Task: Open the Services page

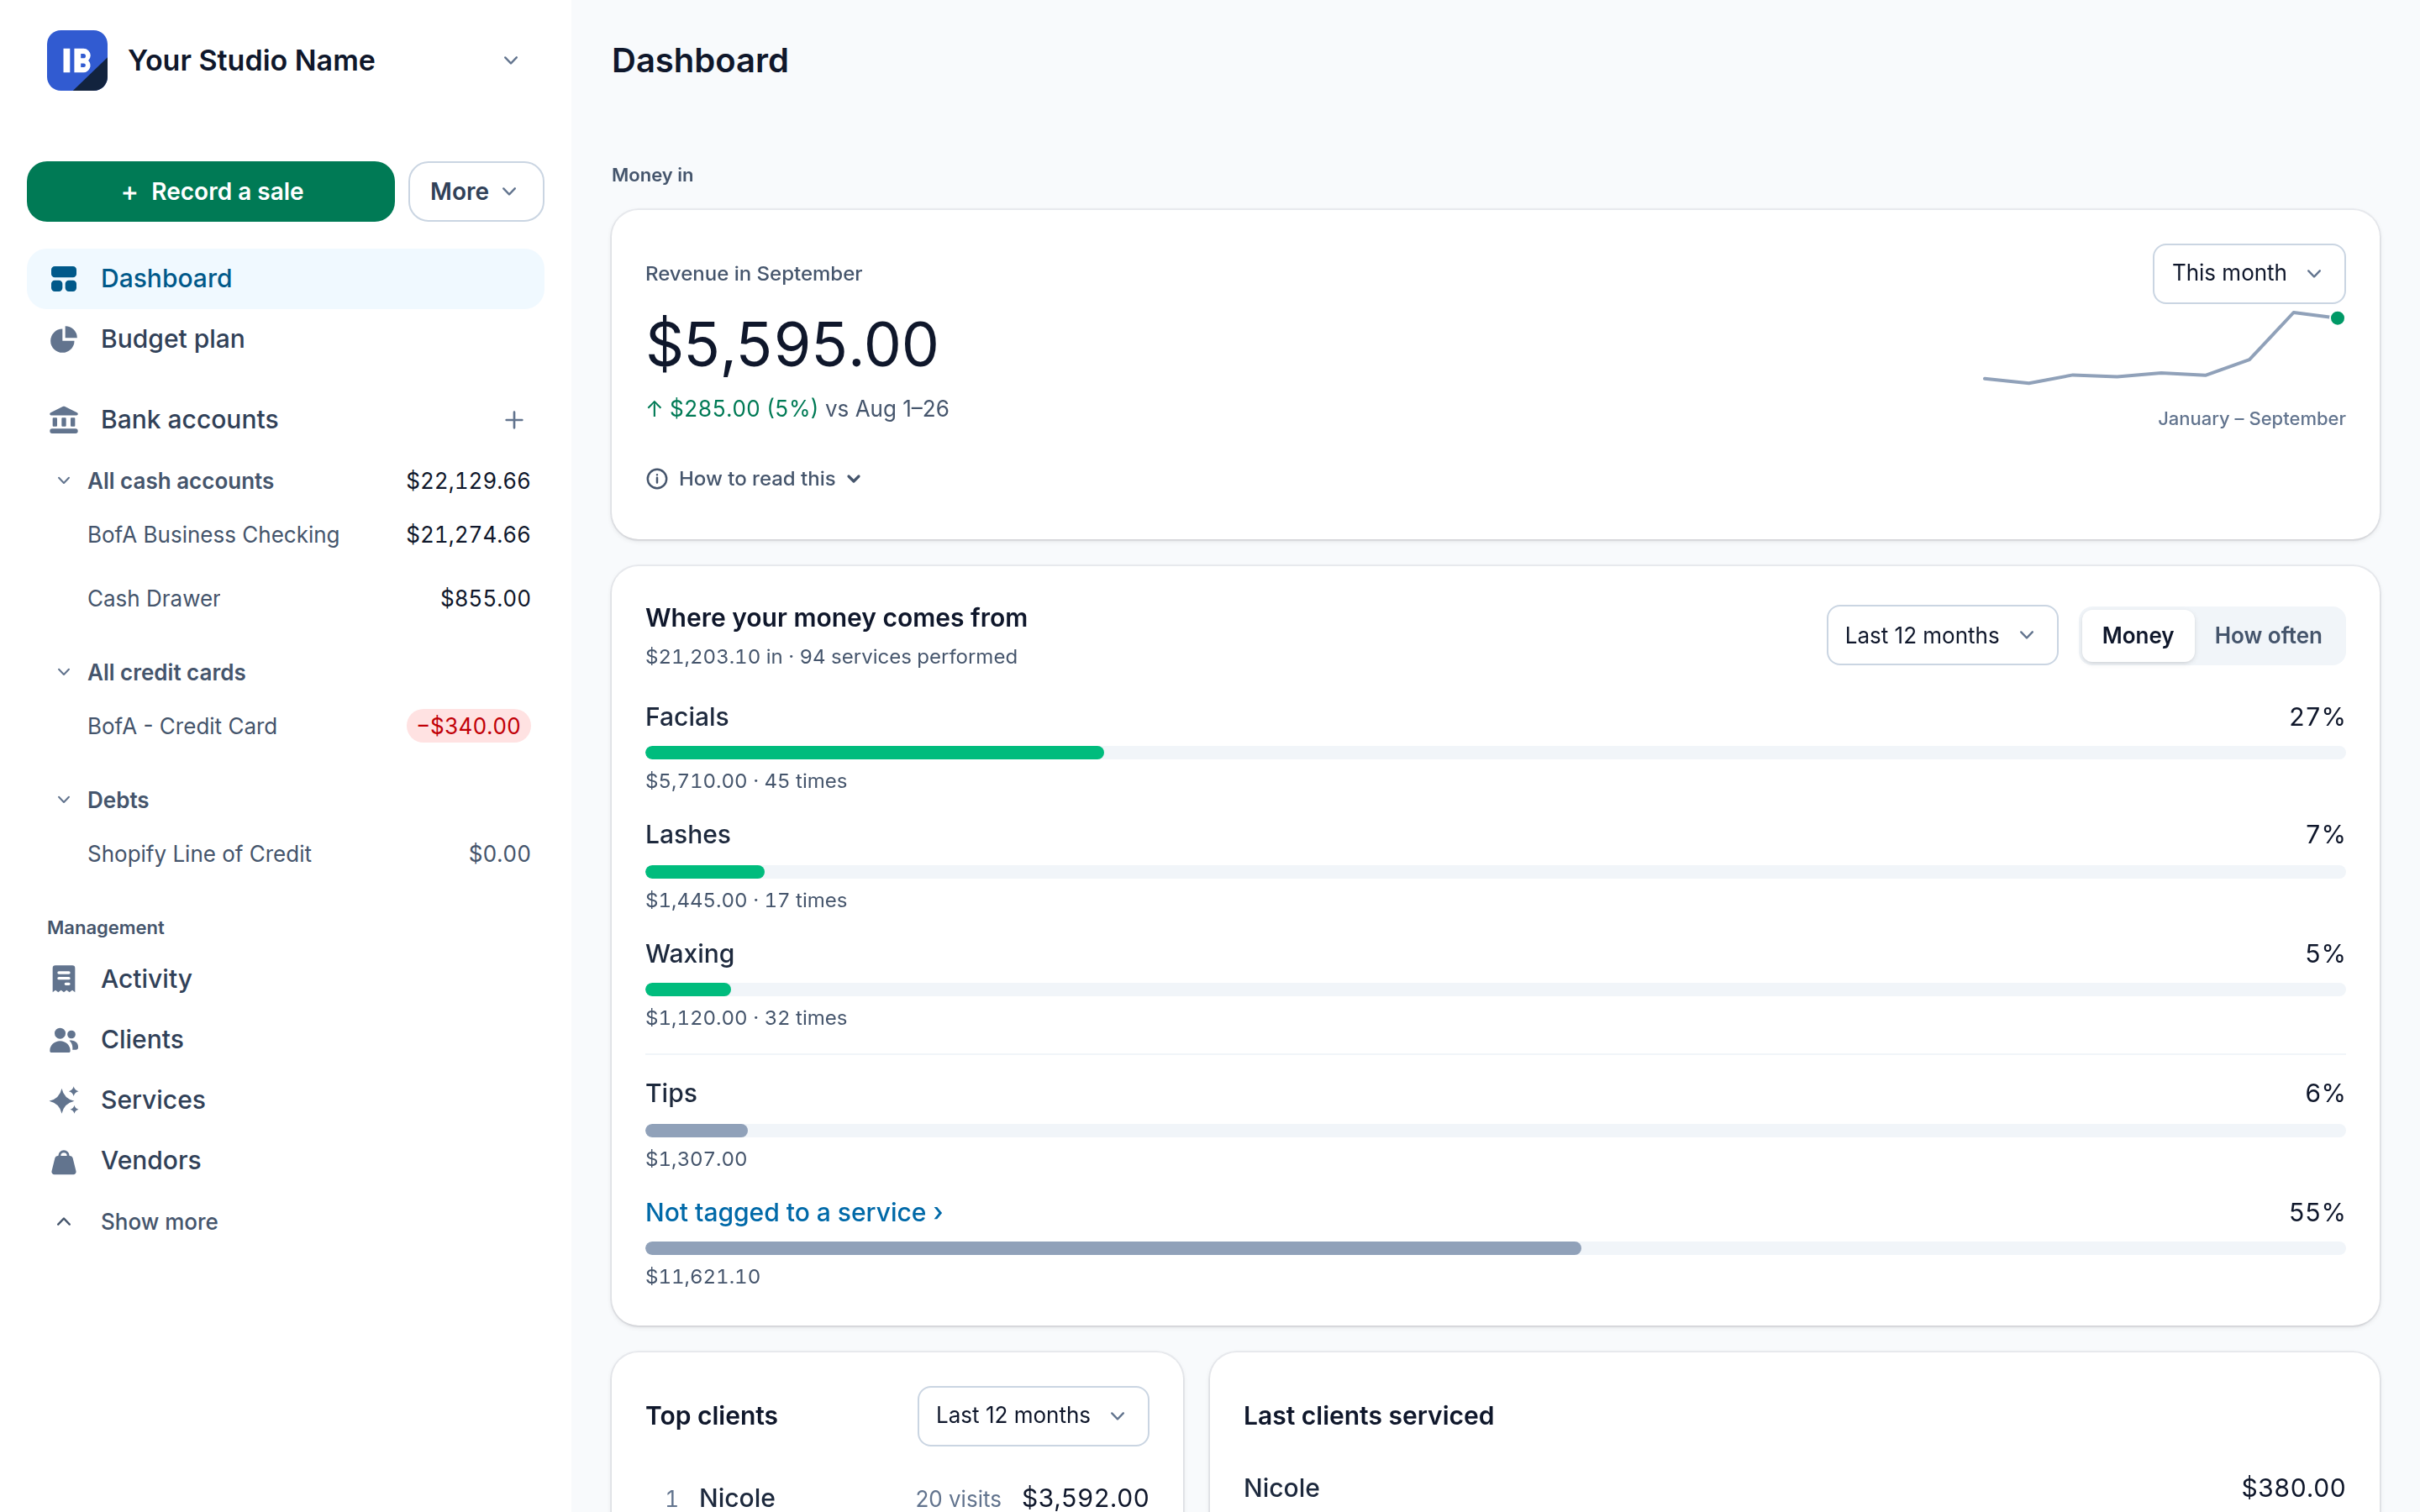Action: point(286,1100)
